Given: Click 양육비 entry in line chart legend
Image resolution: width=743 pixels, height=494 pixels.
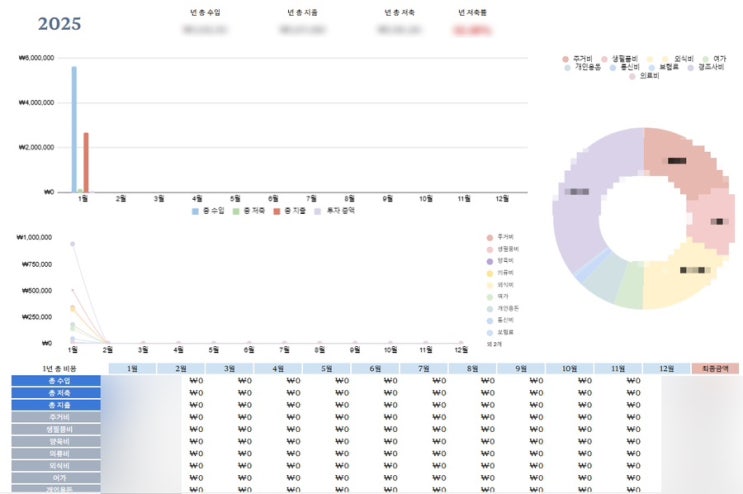Looking at the screenshot, I should pos(500,261).
